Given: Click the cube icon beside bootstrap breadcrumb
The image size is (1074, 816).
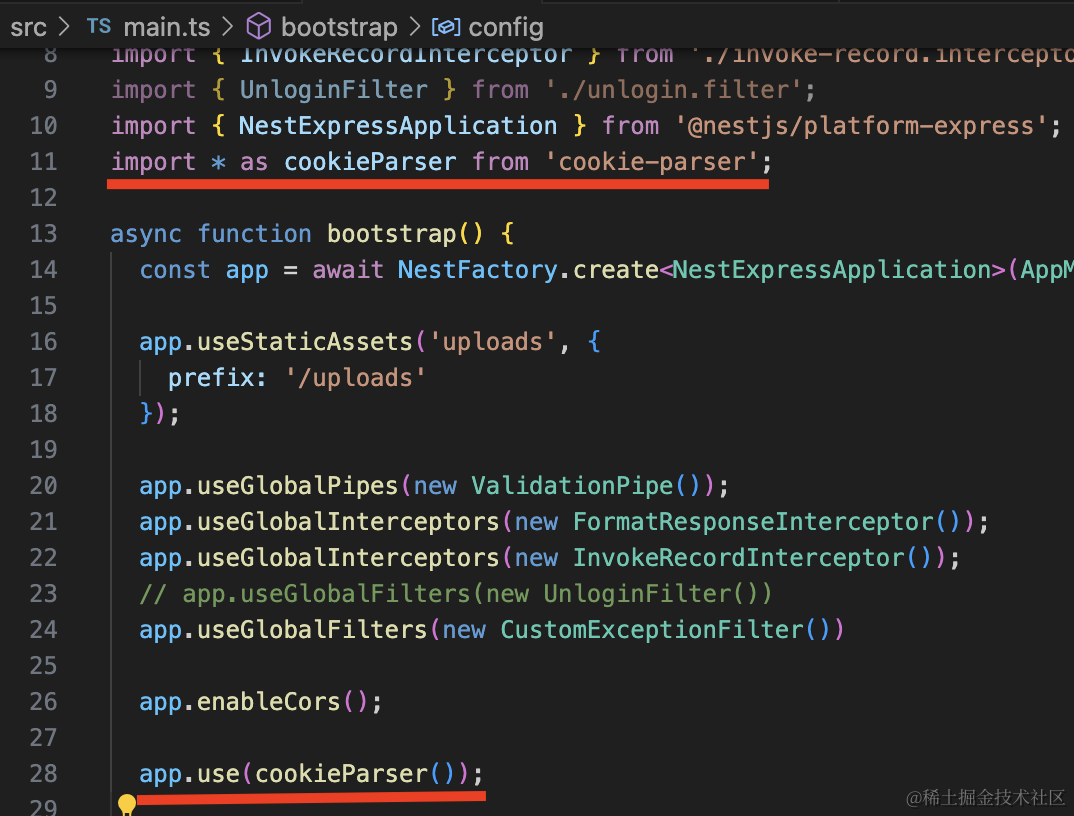Looking at the screenshot, I should [259, 27].
